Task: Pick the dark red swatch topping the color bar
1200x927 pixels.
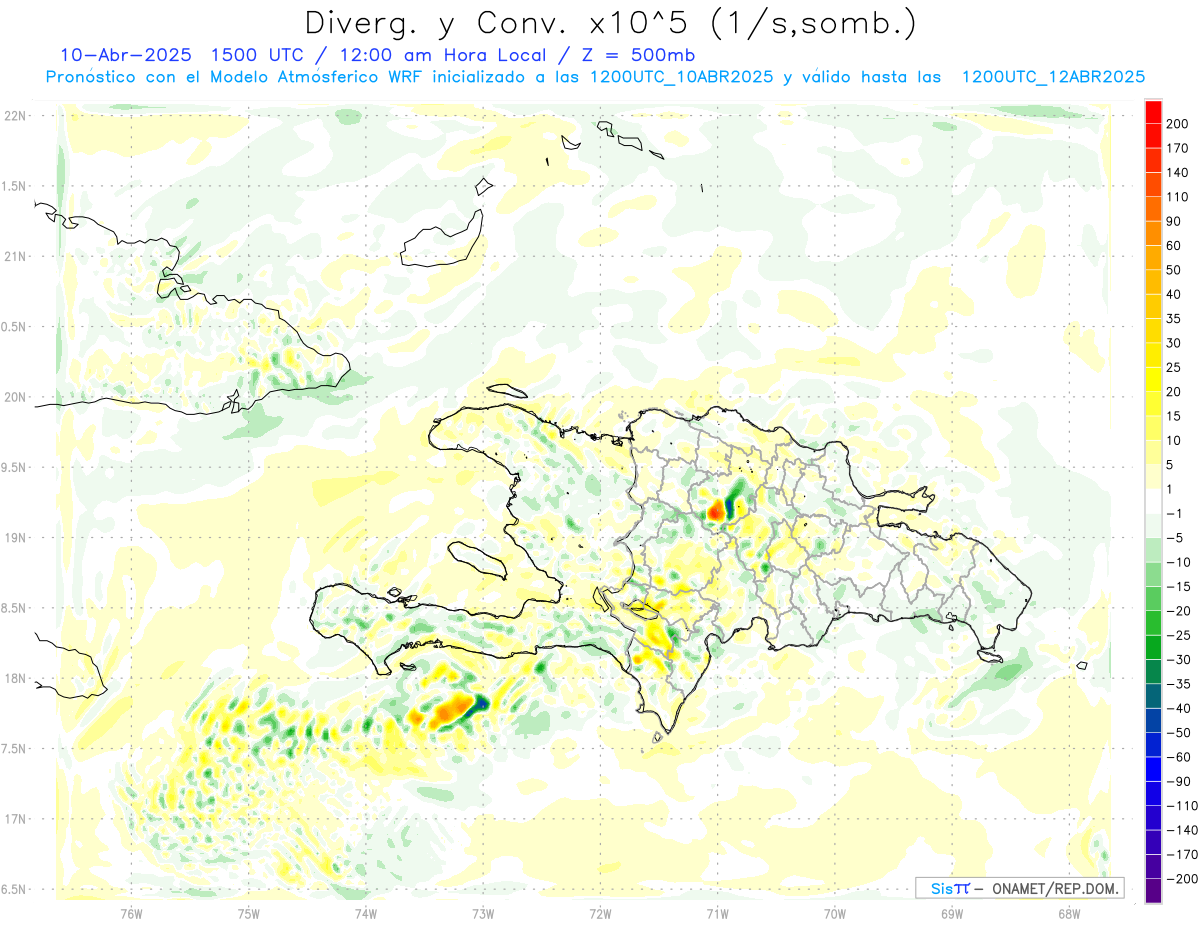Action: 1153,112
